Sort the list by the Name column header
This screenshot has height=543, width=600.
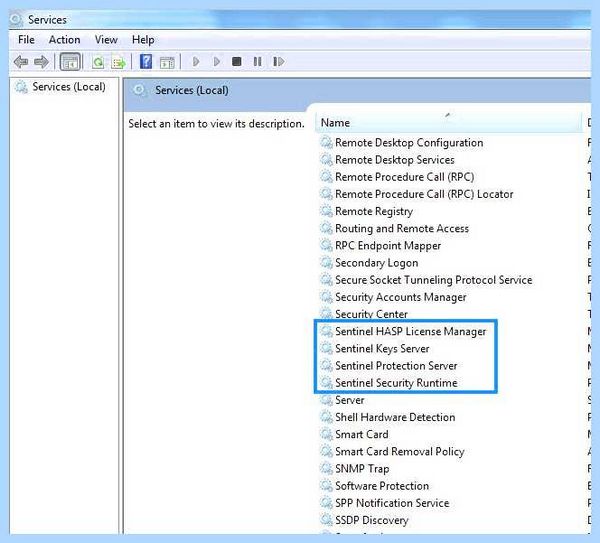(x=449, y=123)
